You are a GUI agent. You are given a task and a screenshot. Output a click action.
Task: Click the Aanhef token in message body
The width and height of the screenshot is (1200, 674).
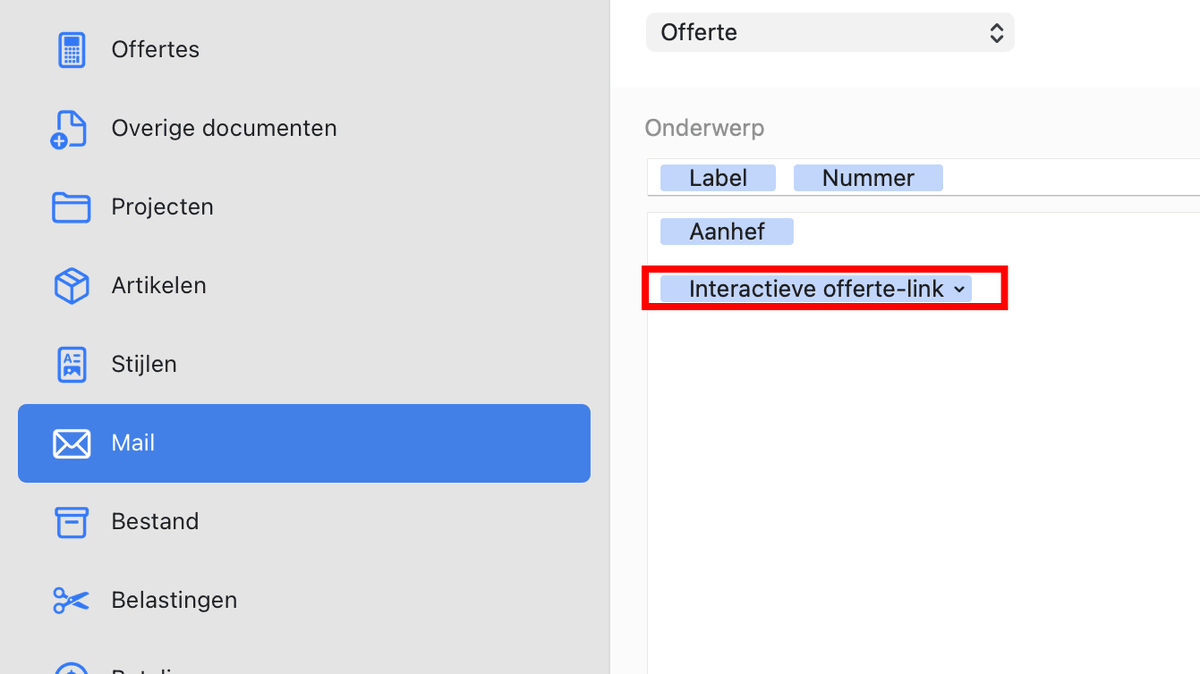[x=727, y=232]
